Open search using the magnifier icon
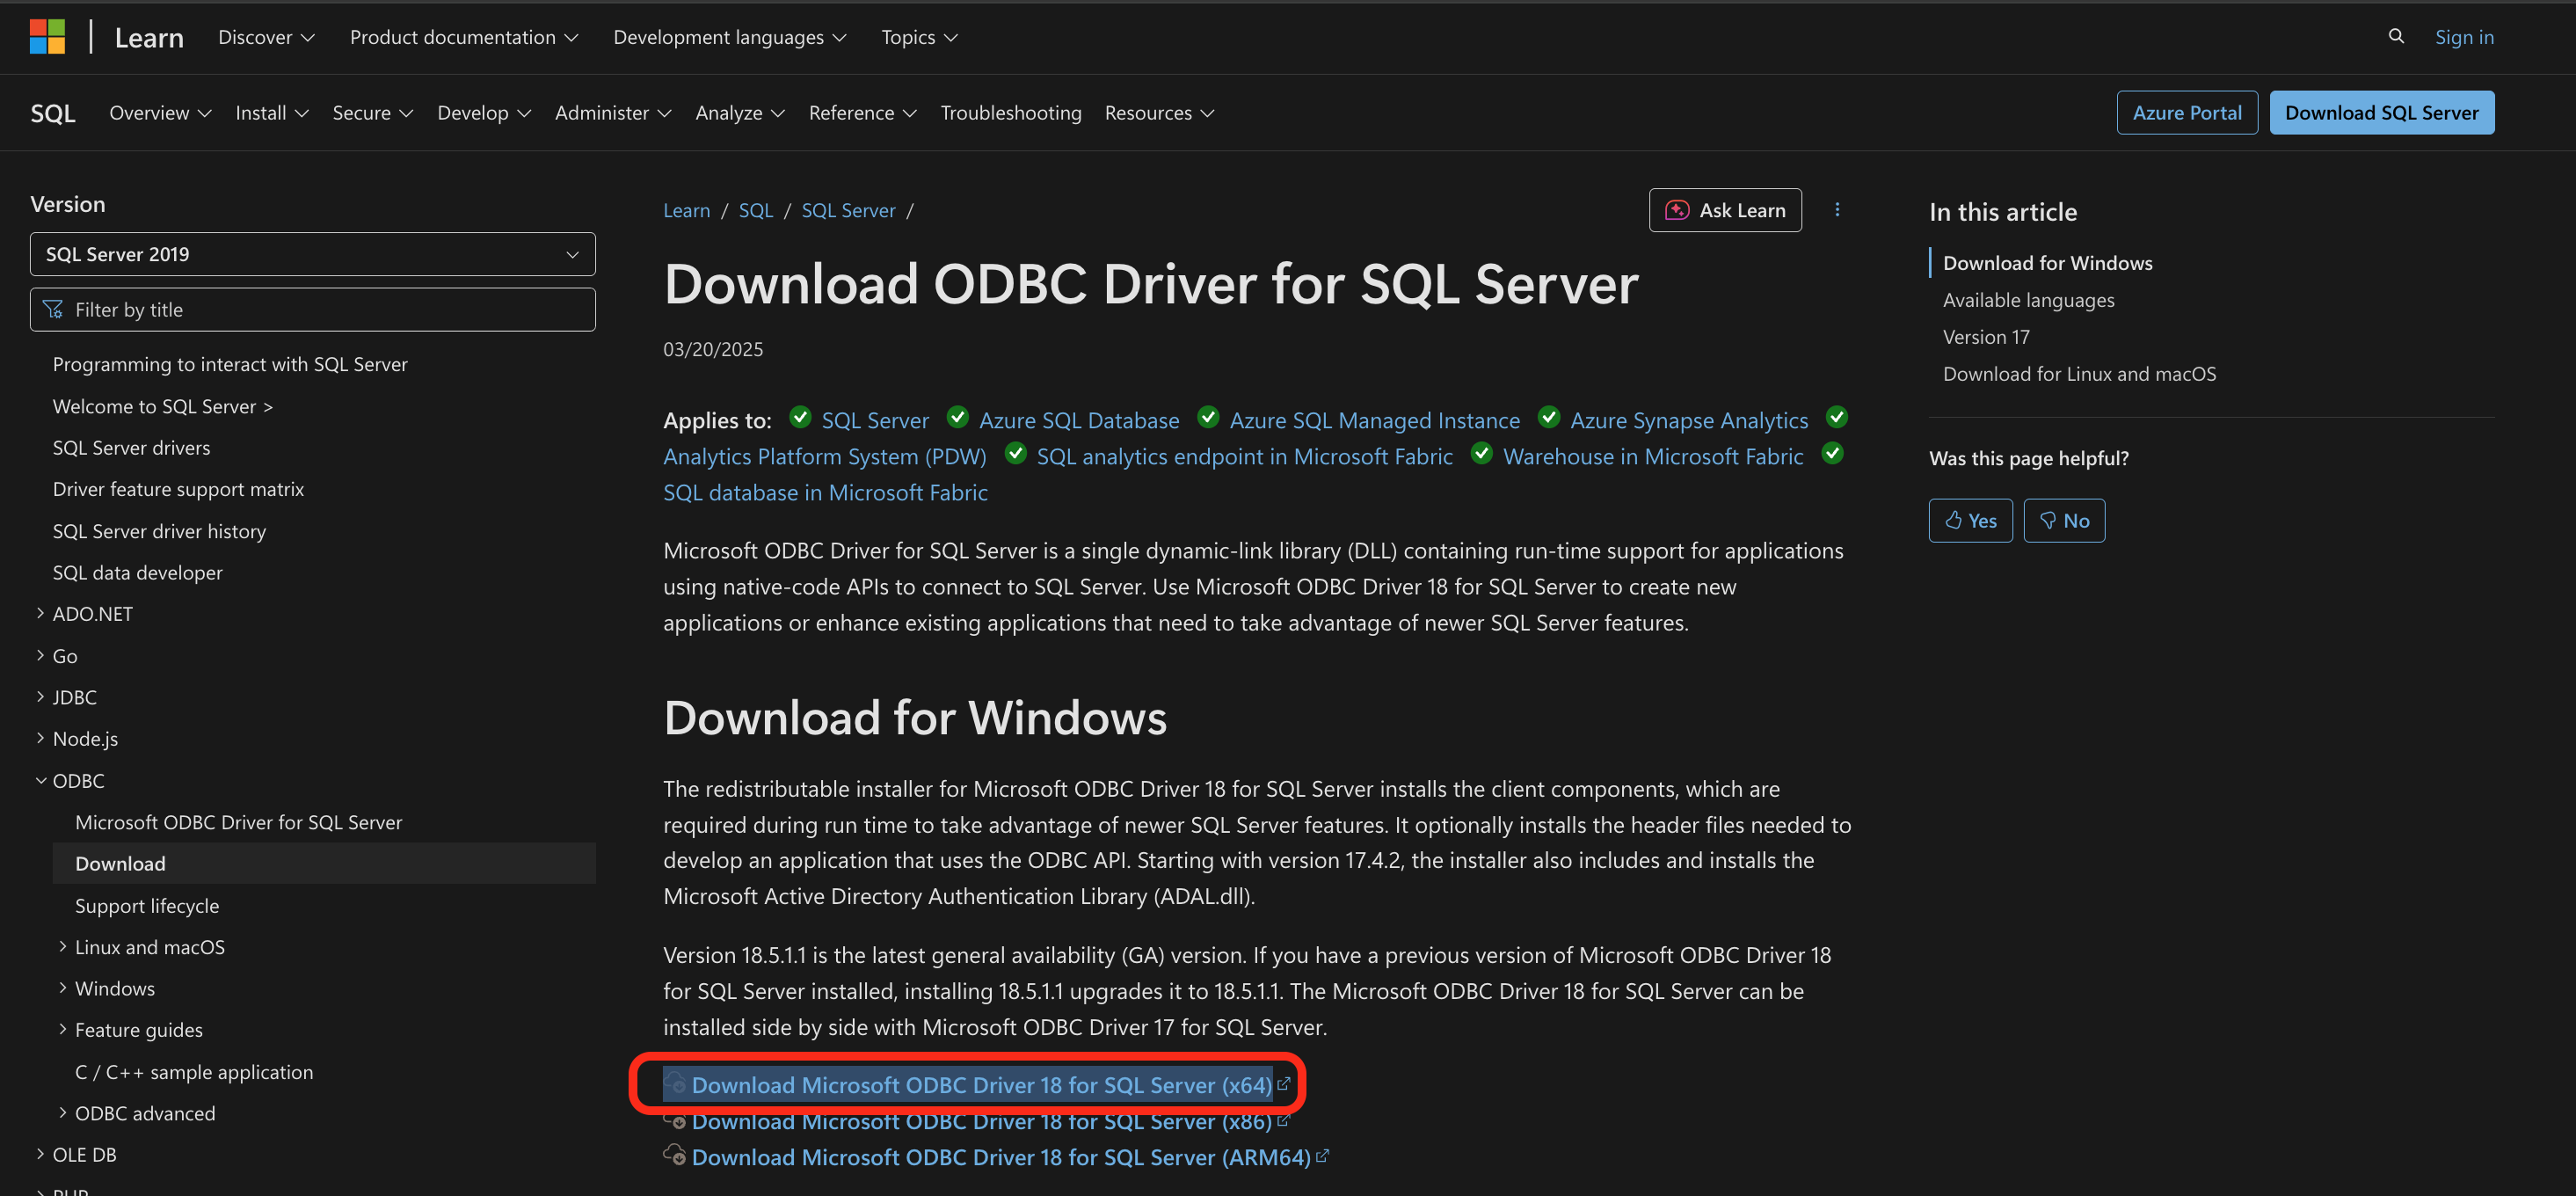The image size is (2576, 1196). [2396, 36]
